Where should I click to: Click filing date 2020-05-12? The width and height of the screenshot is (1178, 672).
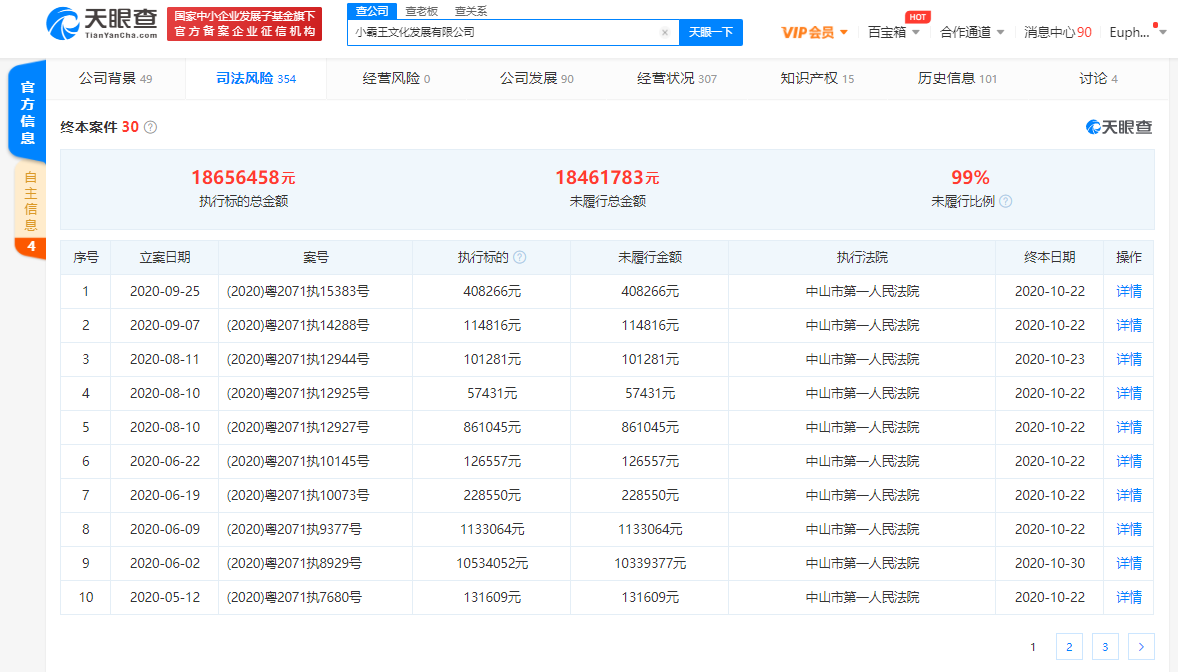[165, 598]
